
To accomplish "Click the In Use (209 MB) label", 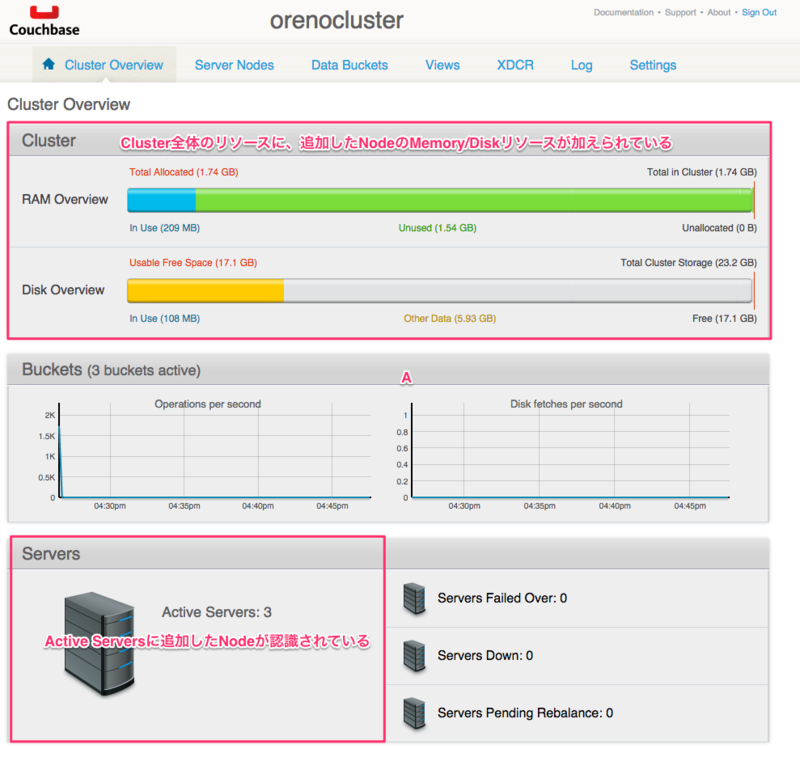I will click(164, 228).
